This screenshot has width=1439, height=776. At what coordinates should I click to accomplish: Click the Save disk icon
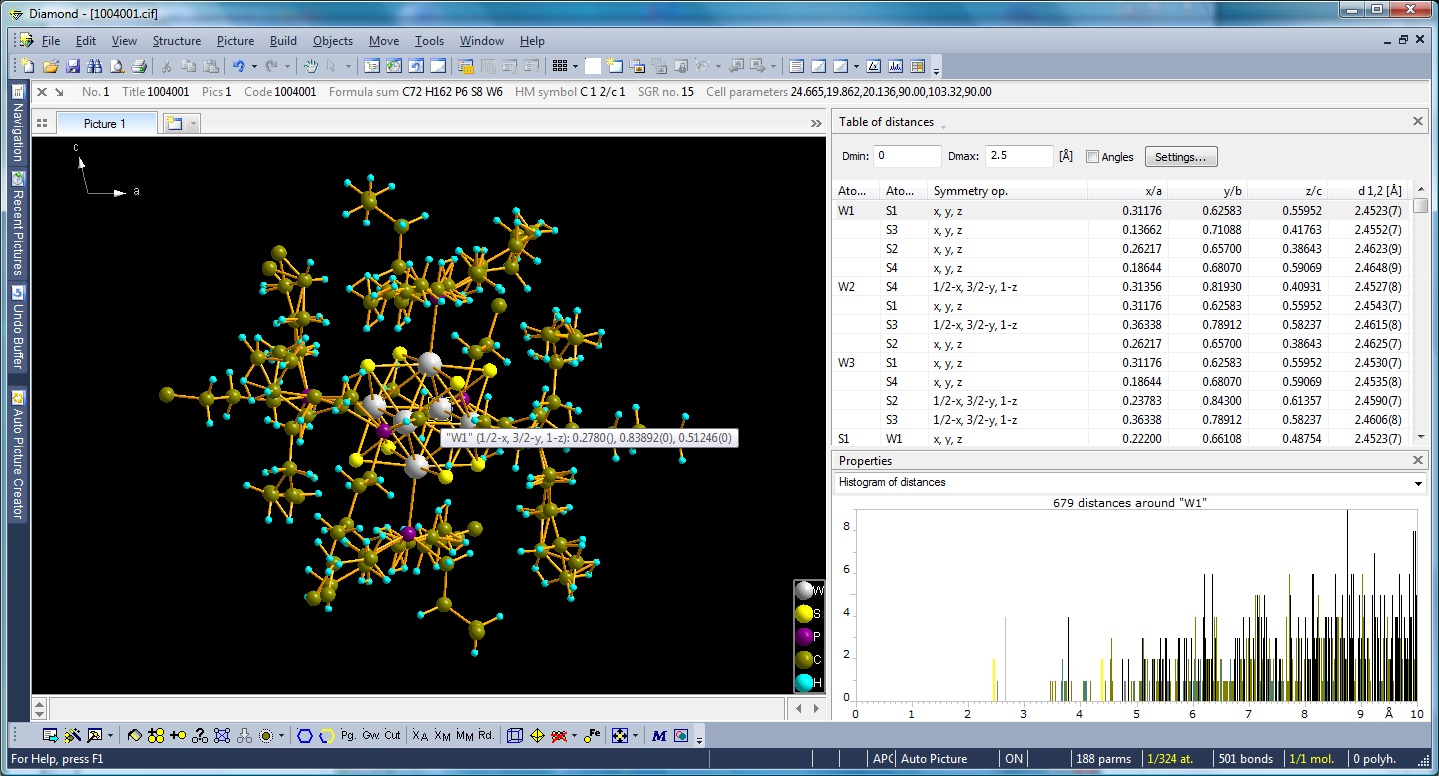pyautogui.click(x=72, y=66)
